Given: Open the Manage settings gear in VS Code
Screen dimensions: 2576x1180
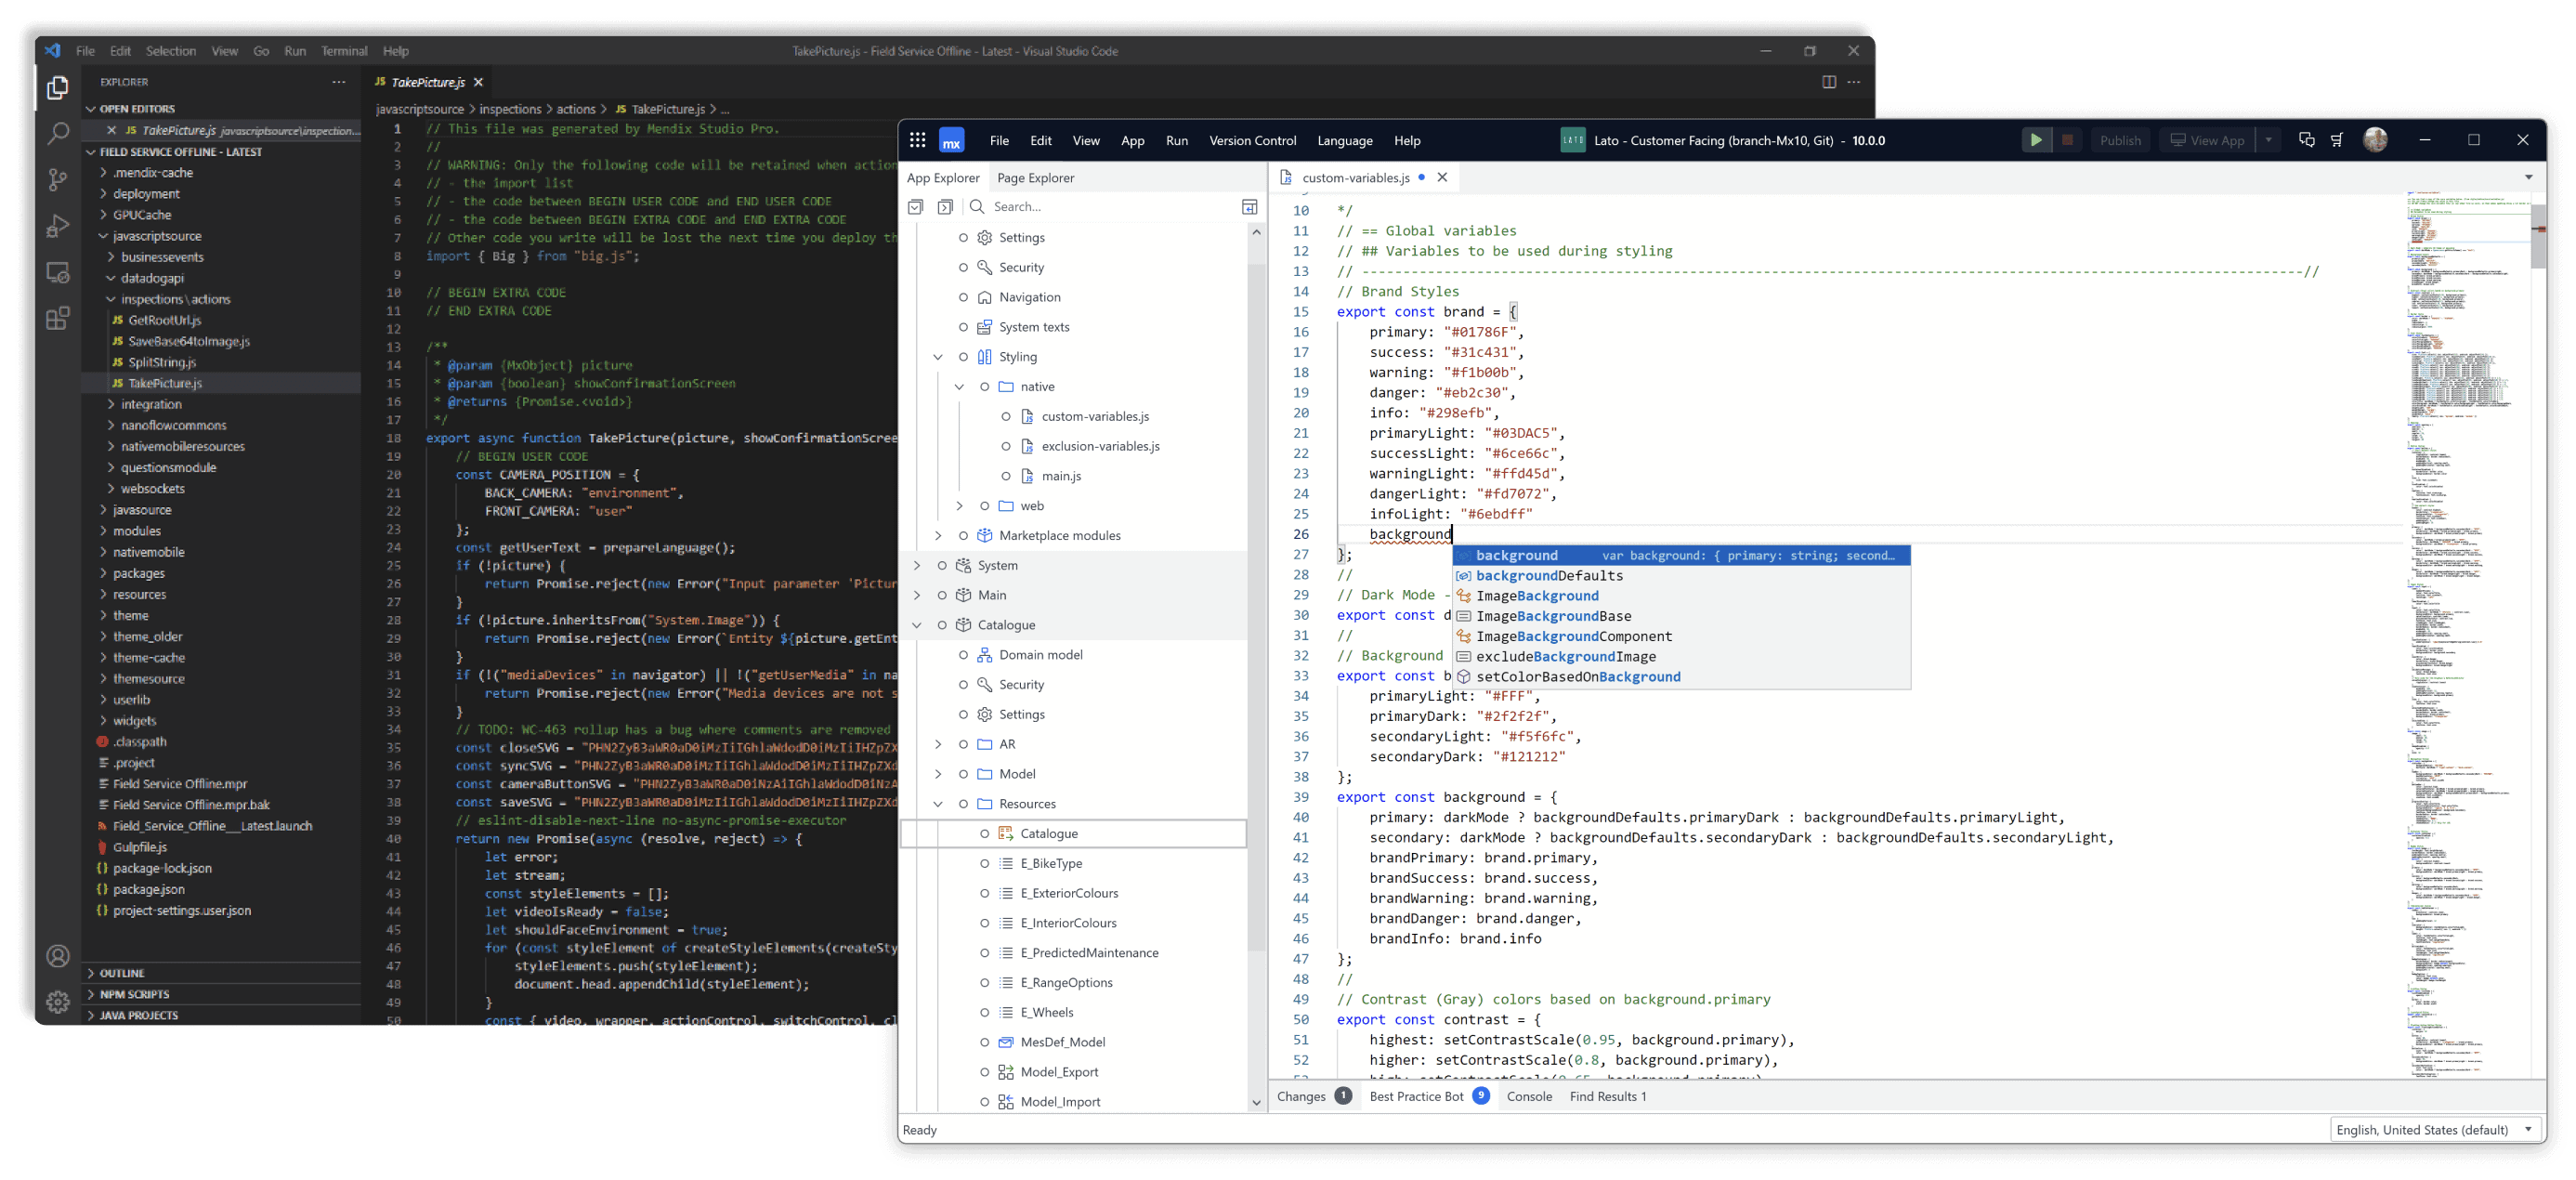Looking at the screenshot, I should click(57, 1003).
